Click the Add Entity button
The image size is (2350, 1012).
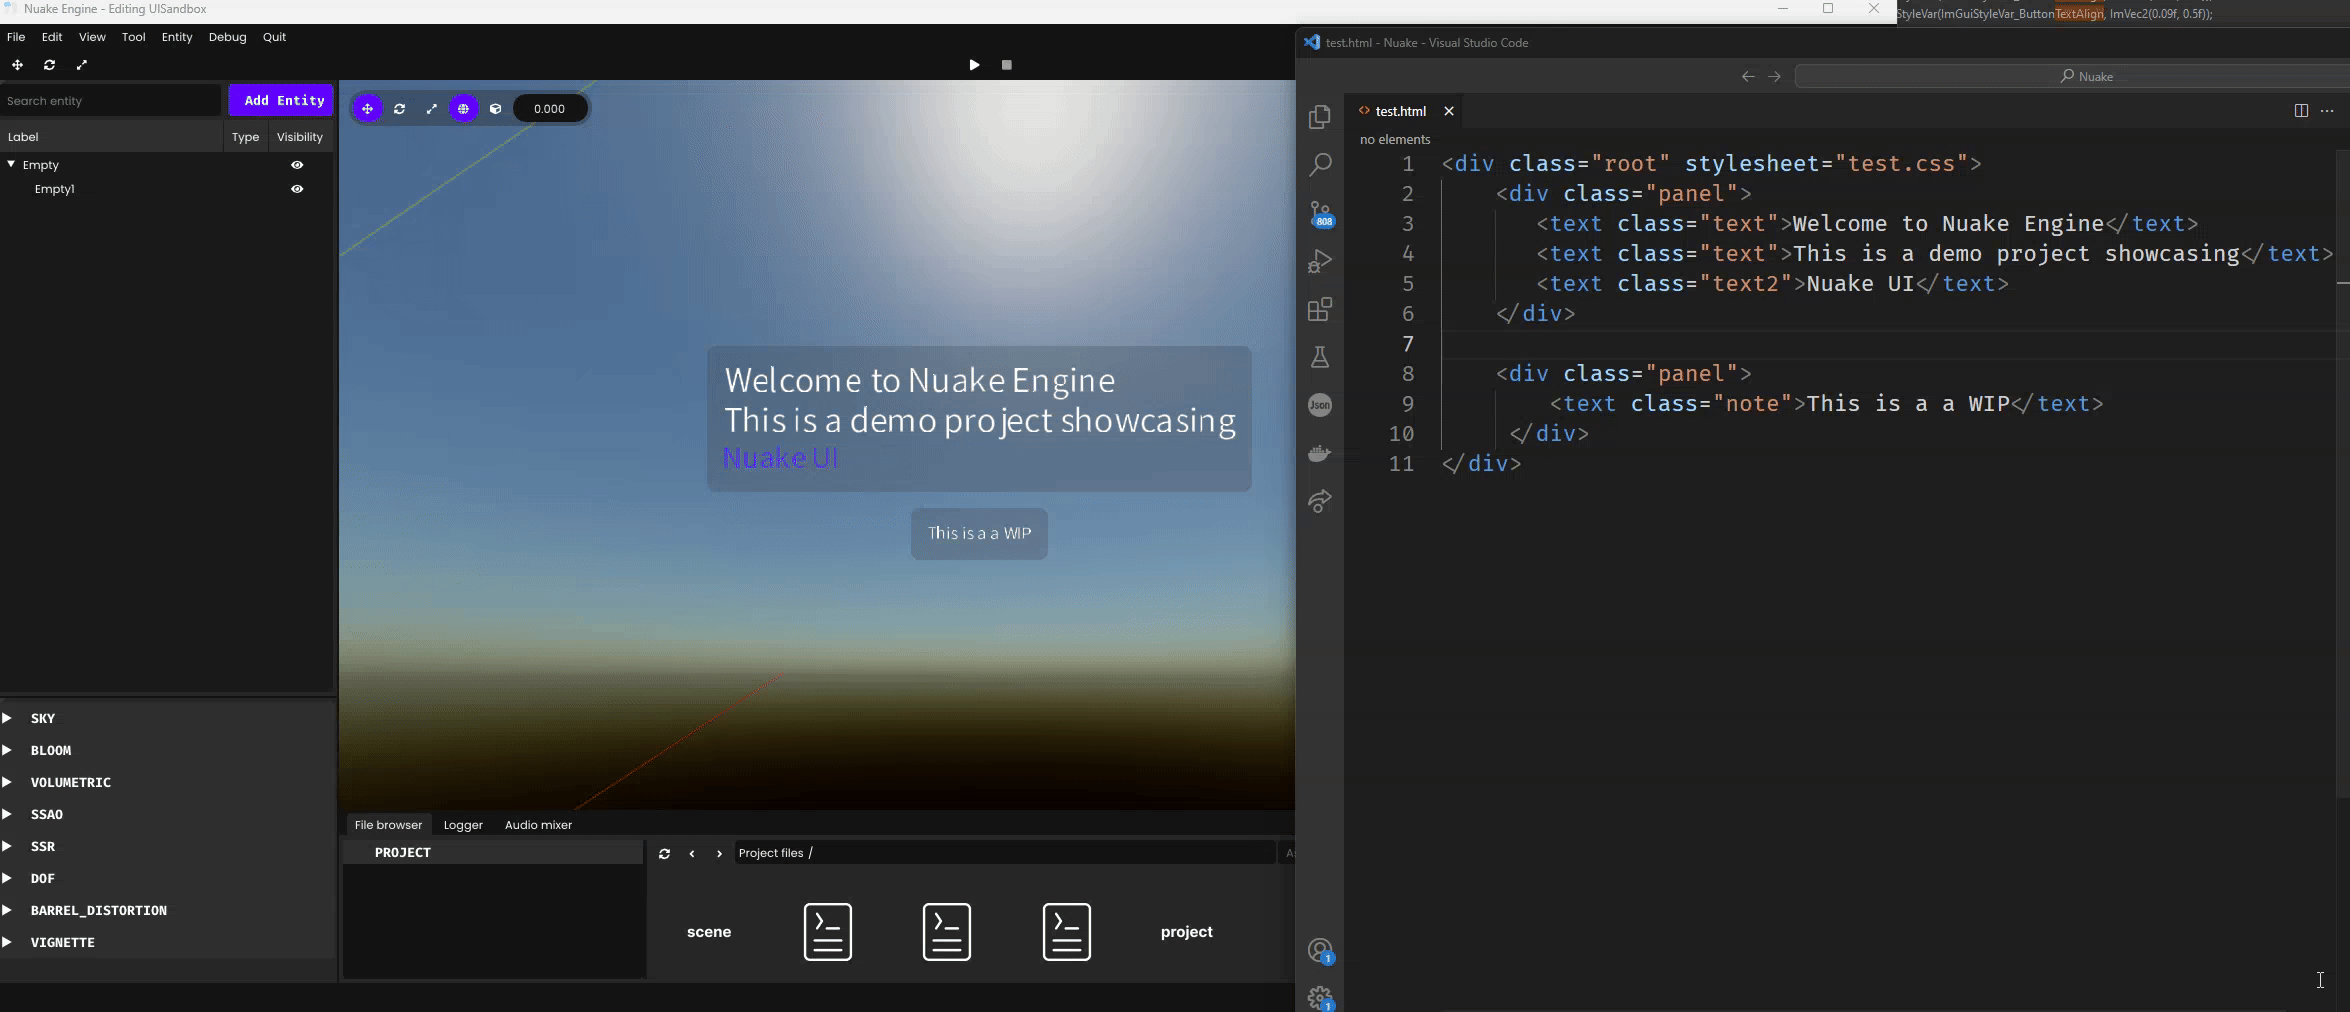tap(281, 100)
